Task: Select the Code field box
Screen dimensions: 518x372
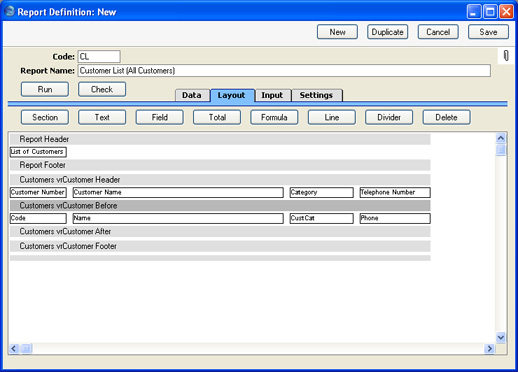Action: (38, 218)
